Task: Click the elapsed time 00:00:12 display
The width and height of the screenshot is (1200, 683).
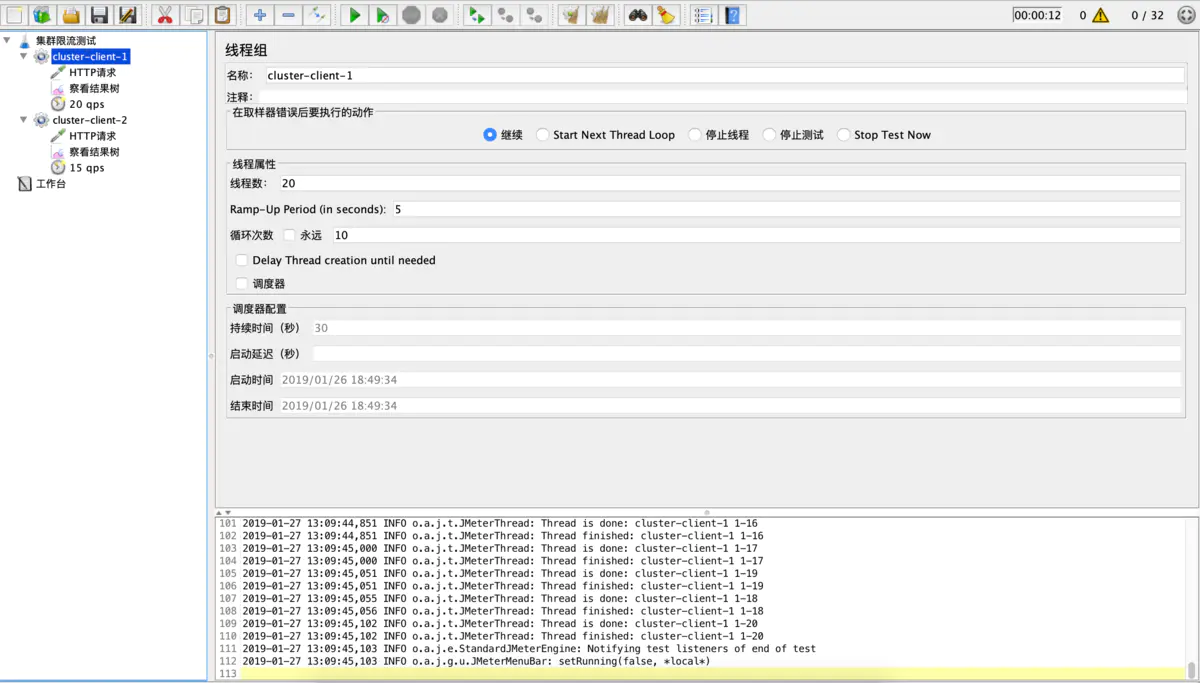Action: click(x=1037, y=15)
